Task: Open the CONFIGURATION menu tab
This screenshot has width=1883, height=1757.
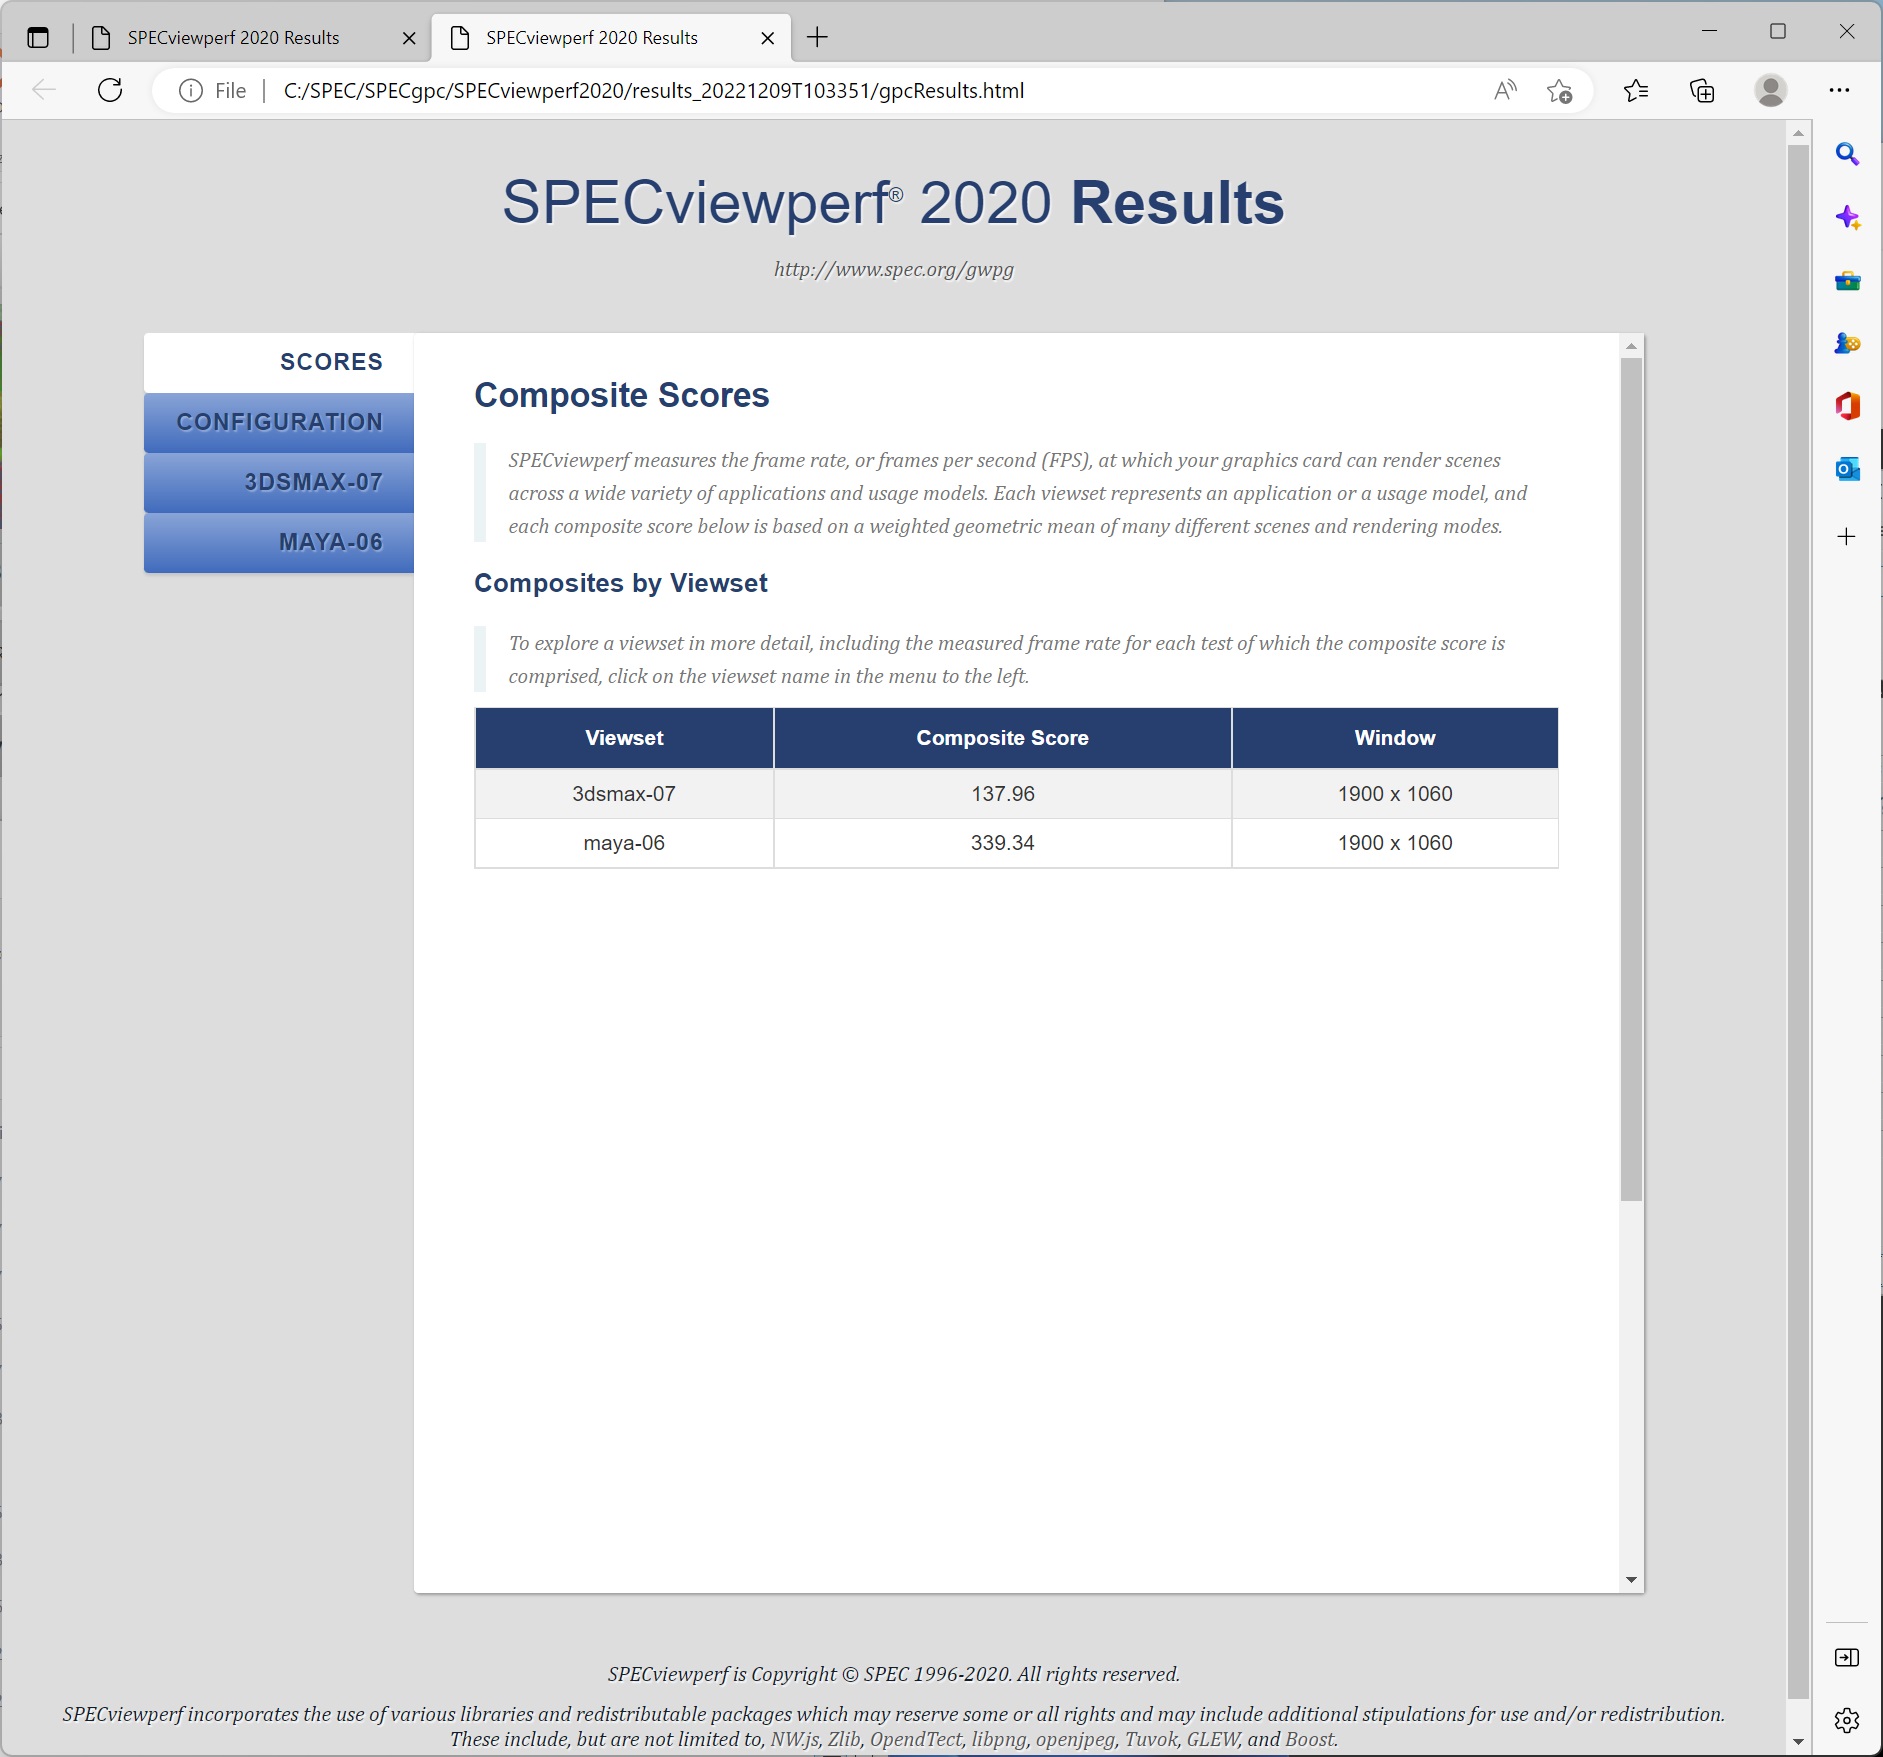Action: 279,422
